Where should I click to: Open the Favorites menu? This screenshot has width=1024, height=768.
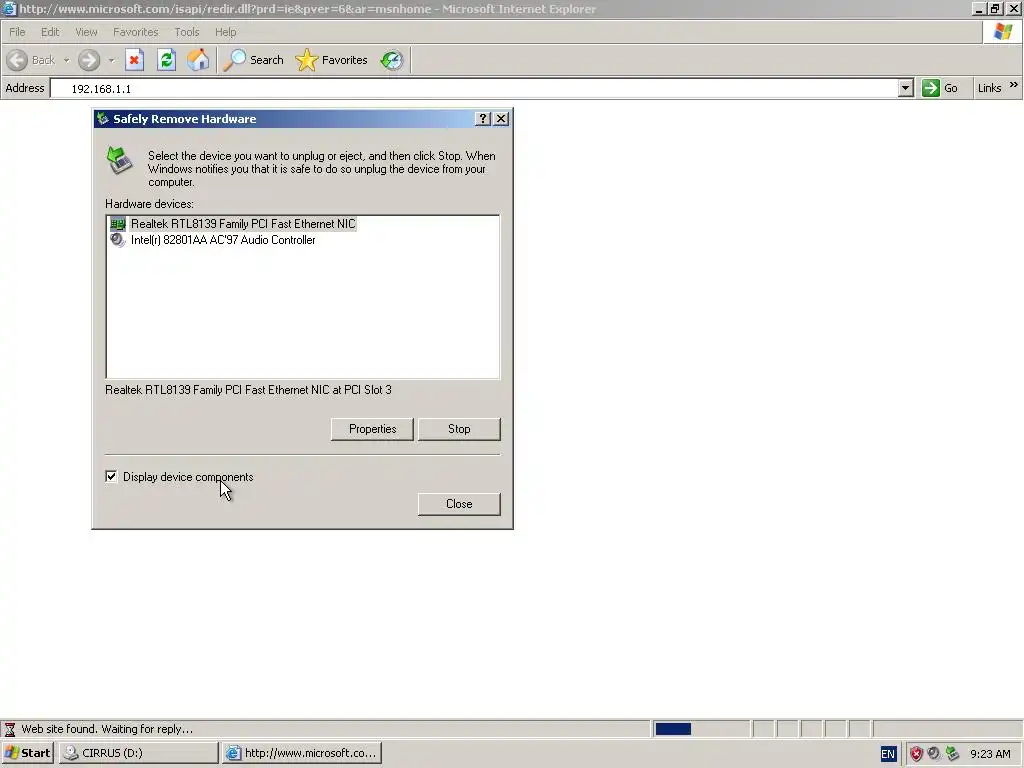pyautogui.click(x=136, y=32)
